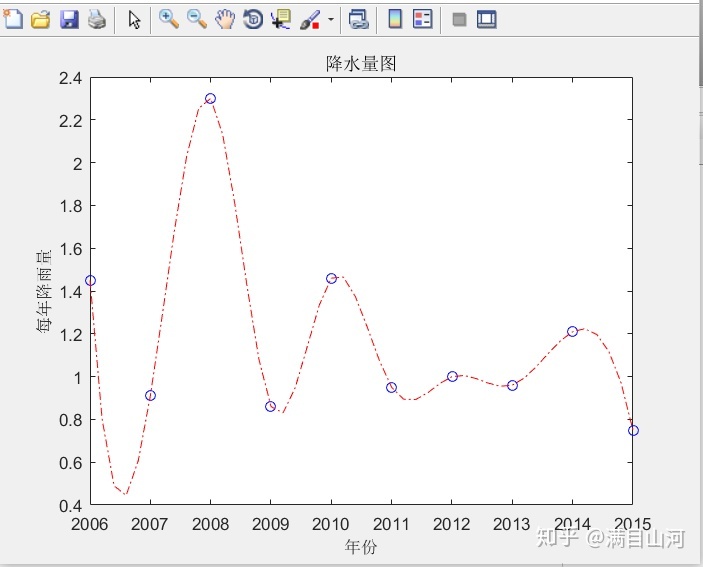The image size is (703, 567).
Task: Click the y-axis label 每年降雨量
Action: tap(44, 291)
